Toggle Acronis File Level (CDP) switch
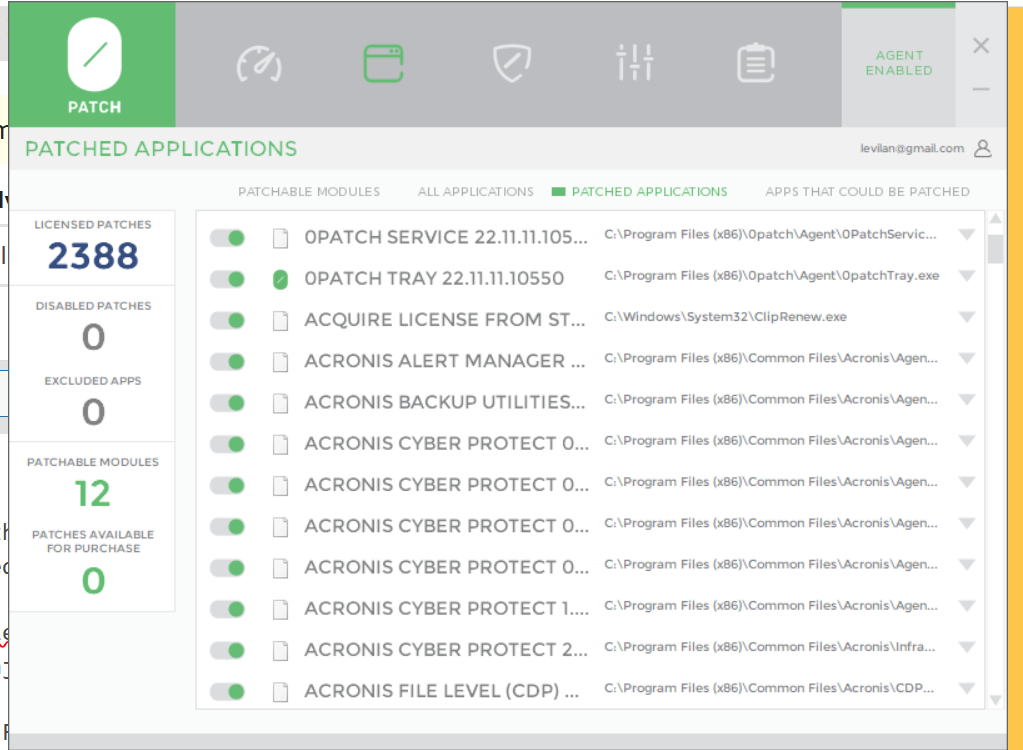Screen dimensions: 1023x750 pyautogui.click(x=228, y=691)
